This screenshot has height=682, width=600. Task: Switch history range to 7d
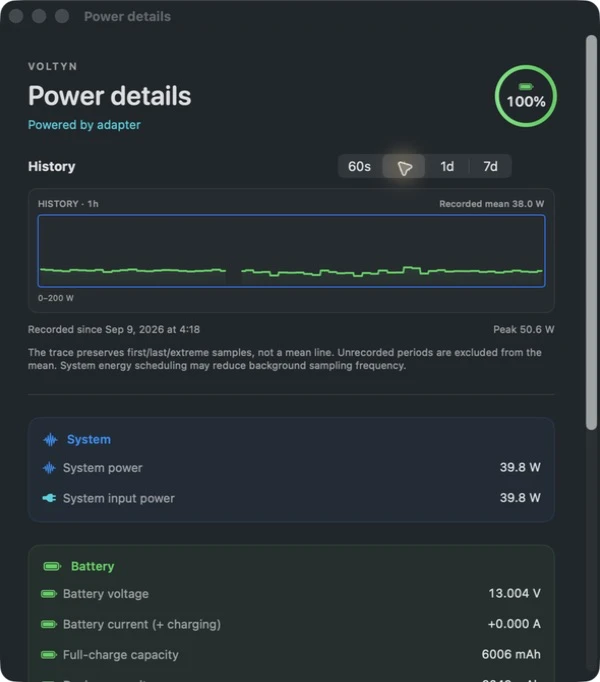pyautogui.click(x=490, y=166)
